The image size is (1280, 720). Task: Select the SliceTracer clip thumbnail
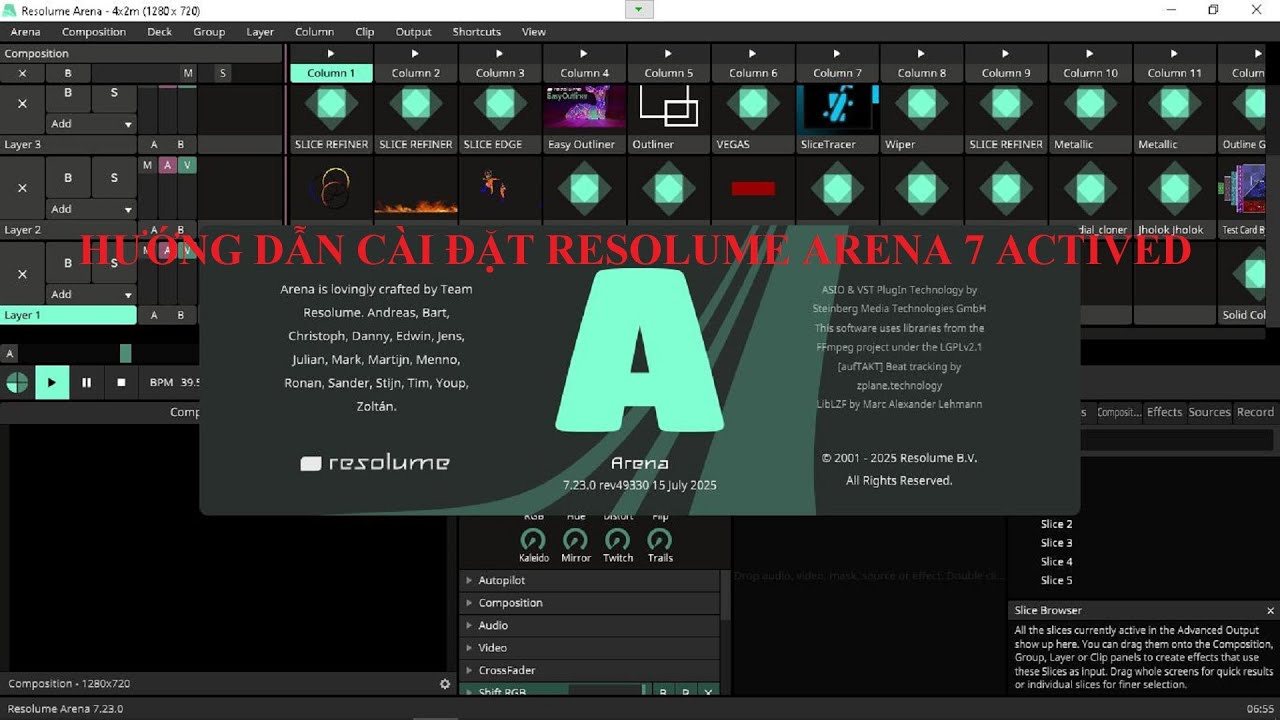coord(837,107)
